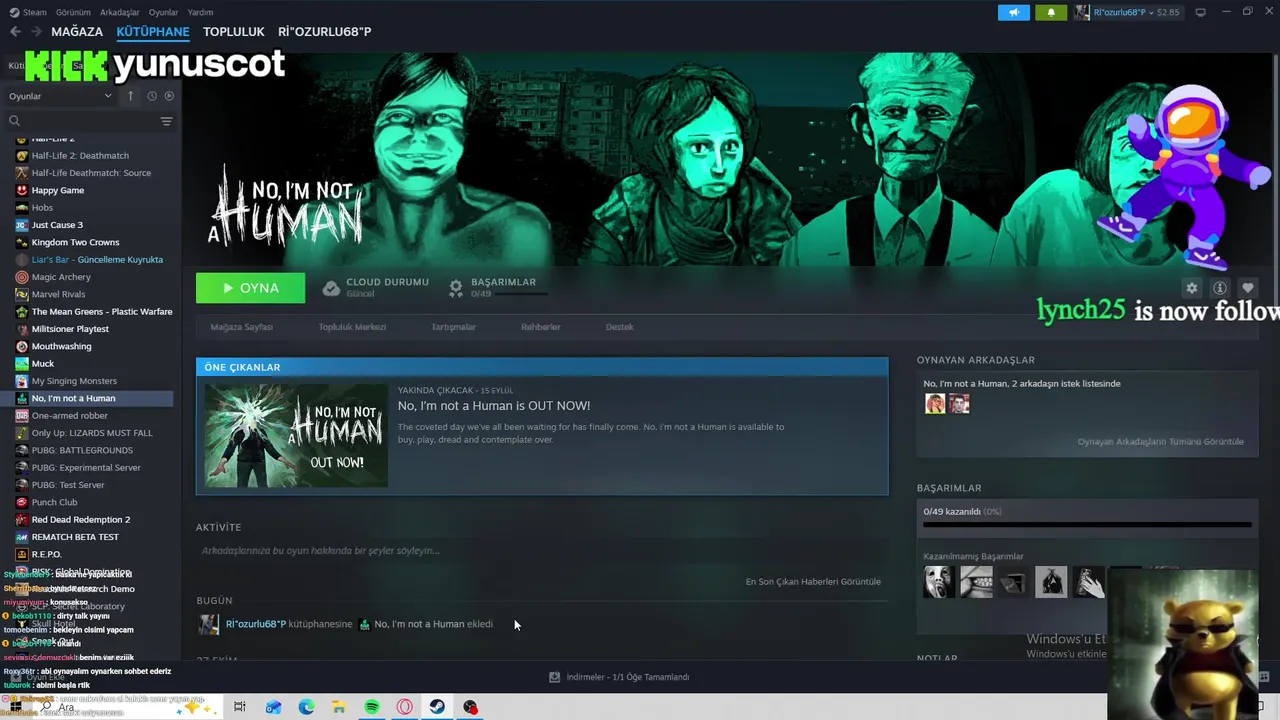Click the library search magnifier icon
Screen dimensions: 1280x720
click(x=14, y=121)
